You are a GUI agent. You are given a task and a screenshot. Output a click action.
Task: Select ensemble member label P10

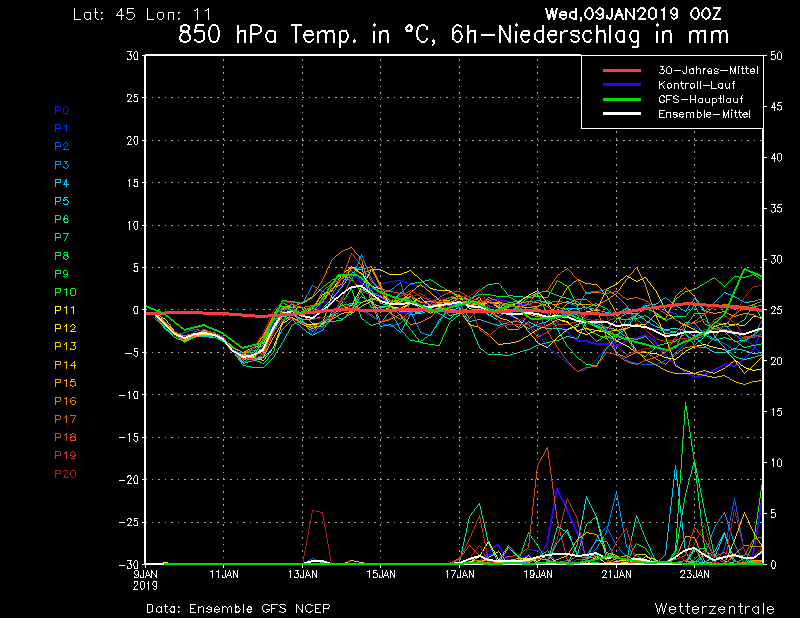pos(65,292)
